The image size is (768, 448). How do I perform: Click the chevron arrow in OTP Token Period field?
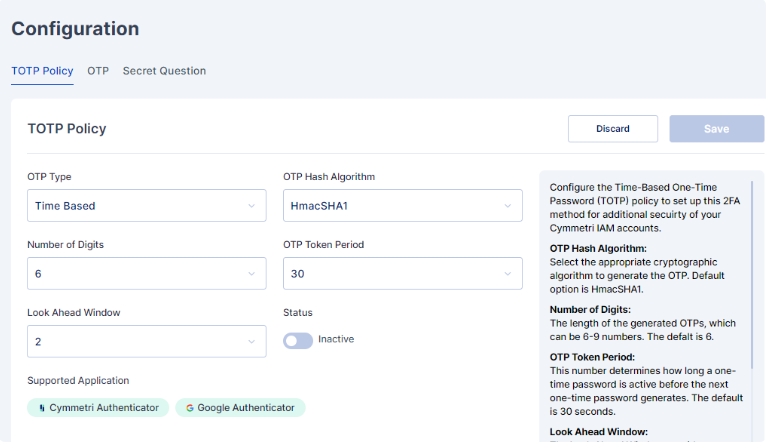coord(507,274)
